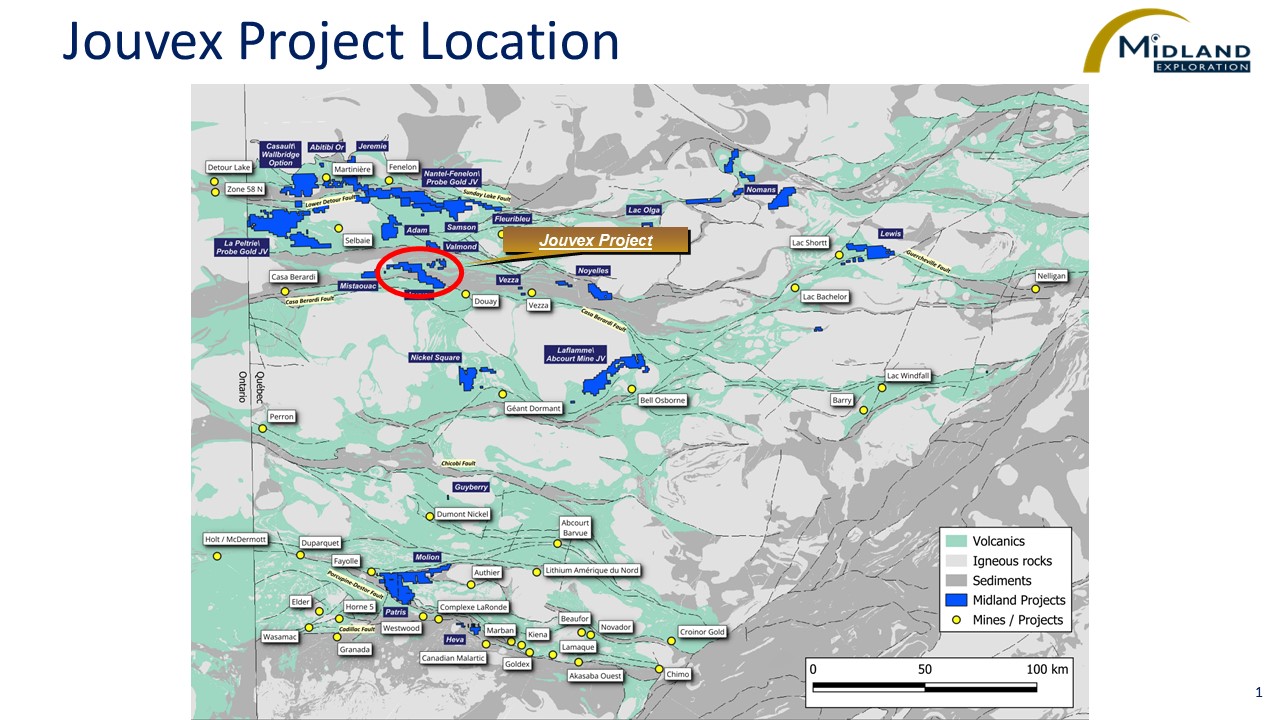Select the "Canadian Malartic" mine label
The height and width of the screenshot is (720, 1280).
pos(453,658)
